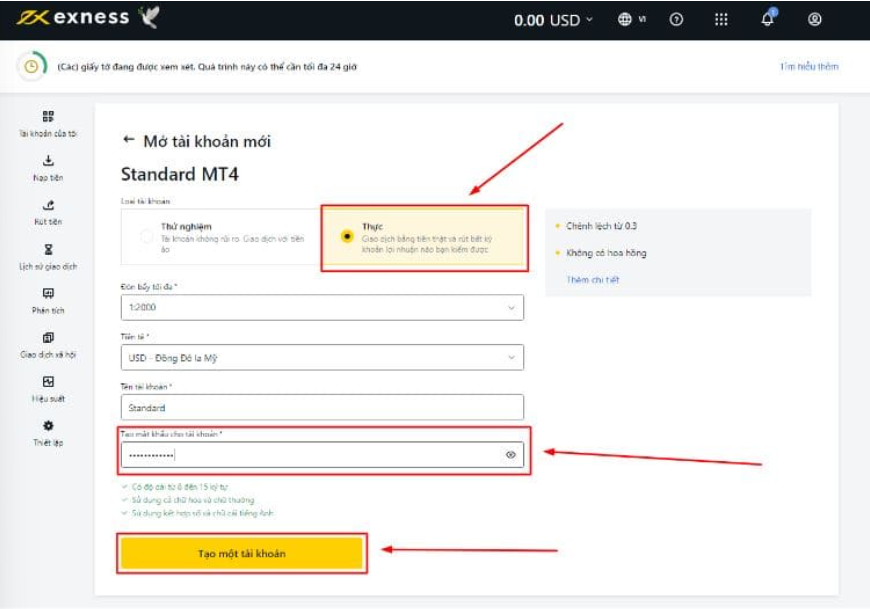Open the Đòn bẩy tối đa leverage dropdown

321,308
